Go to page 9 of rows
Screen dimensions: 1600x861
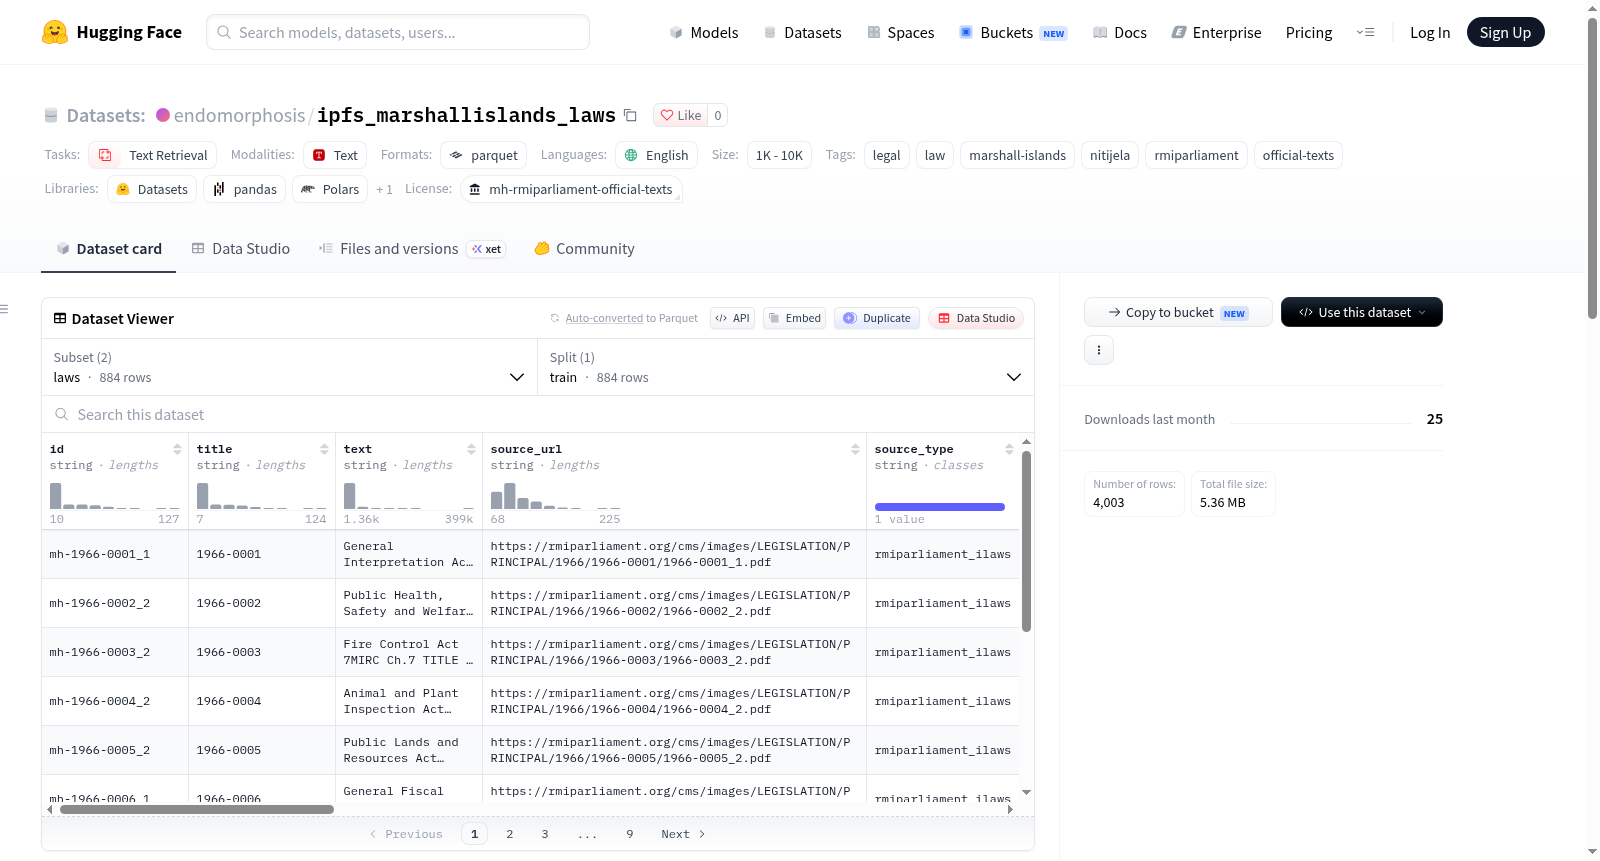coord(630,834)
